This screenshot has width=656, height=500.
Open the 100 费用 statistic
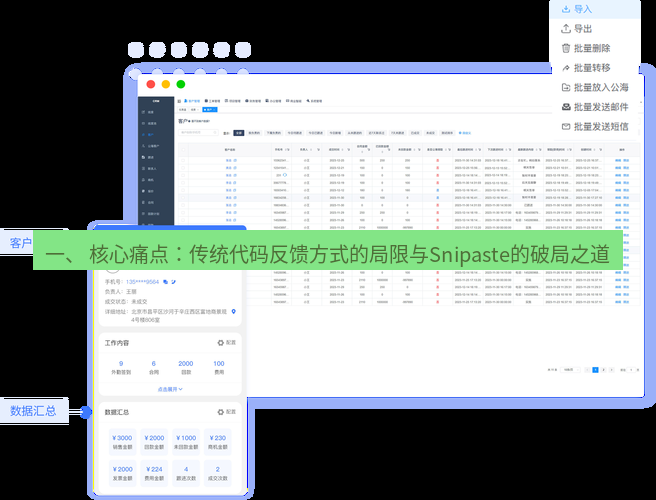click(219, 367)
